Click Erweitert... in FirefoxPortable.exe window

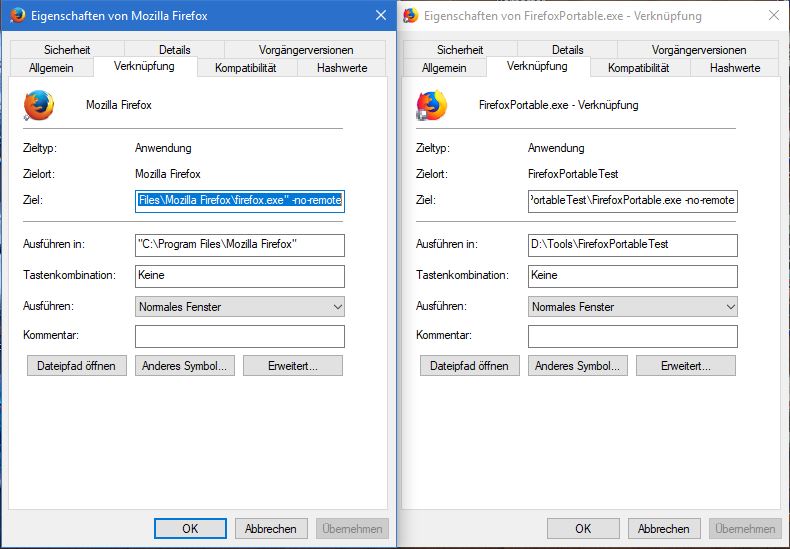point(686,366)
